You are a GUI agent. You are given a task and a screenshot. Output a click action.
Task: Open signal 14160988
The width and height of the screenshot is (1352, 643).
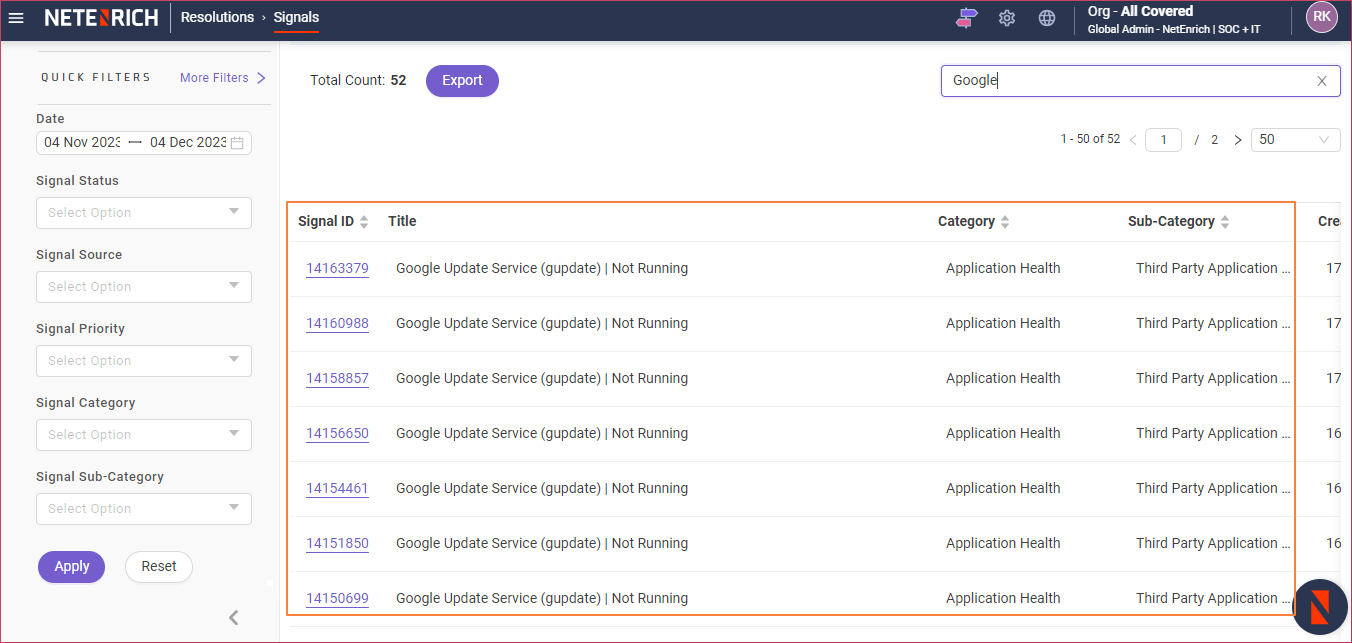(x=337, y=324)
